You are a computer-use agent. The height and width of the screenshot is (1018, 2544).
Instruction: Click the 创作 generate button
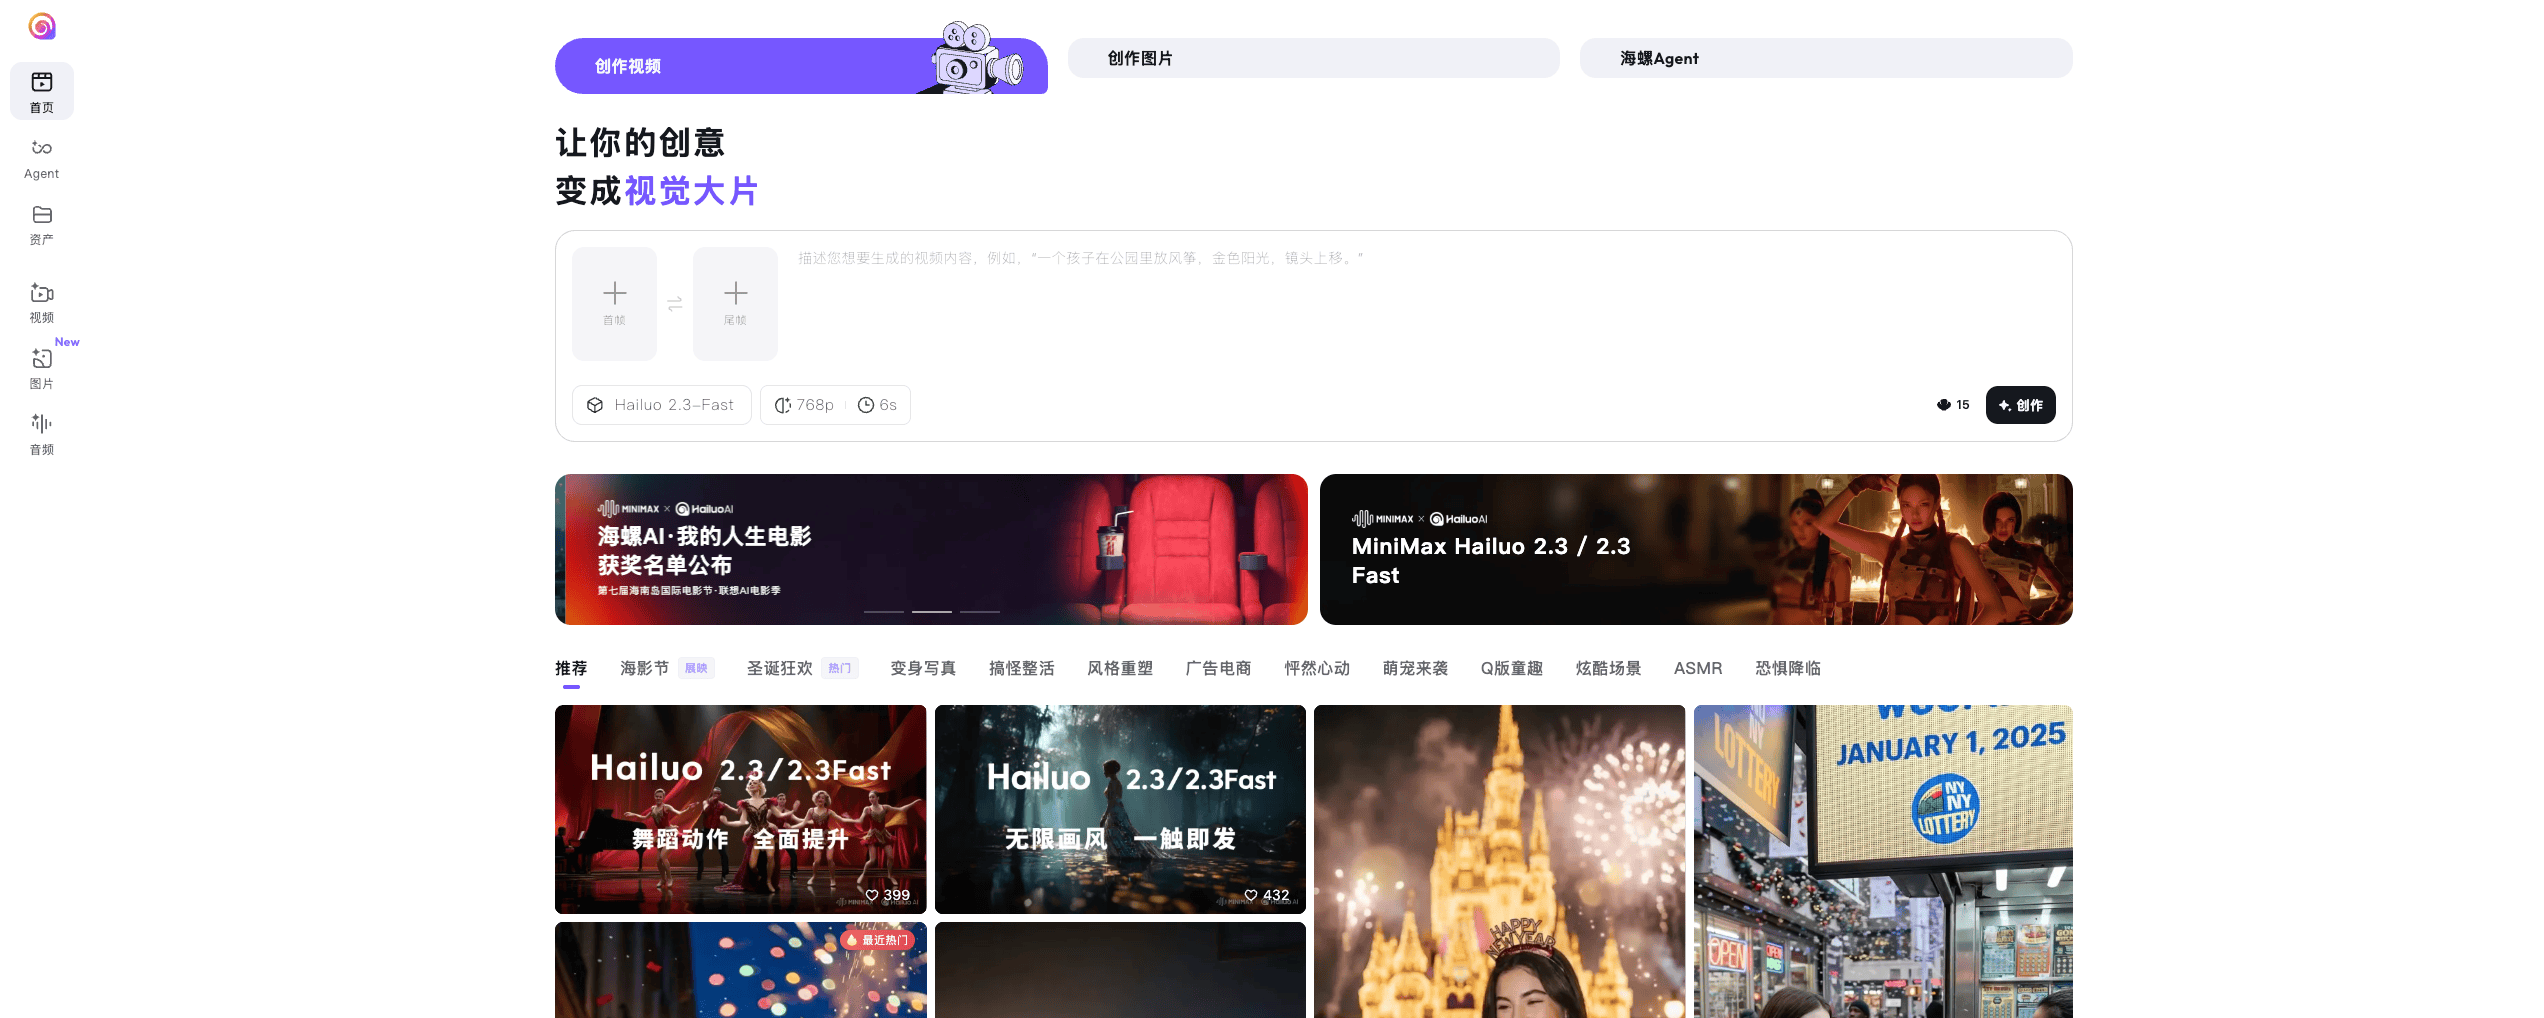[x=2021, y=405]
